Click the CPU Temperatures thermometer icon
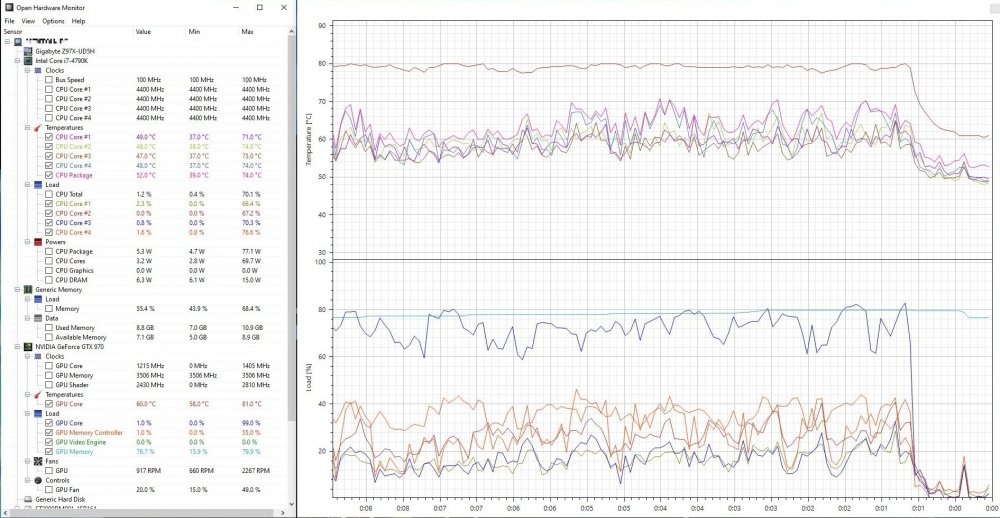The image size is (1000, 518). tap(37, 128)
